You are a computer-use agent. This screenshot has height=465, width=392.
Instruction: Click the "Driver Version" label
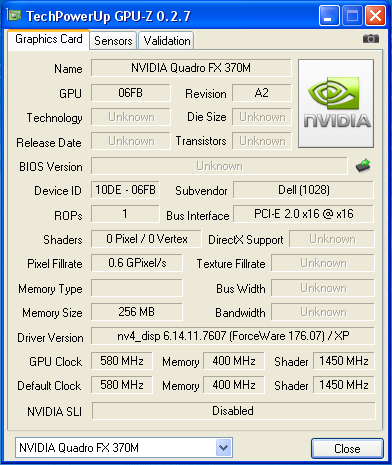[50, 338]
